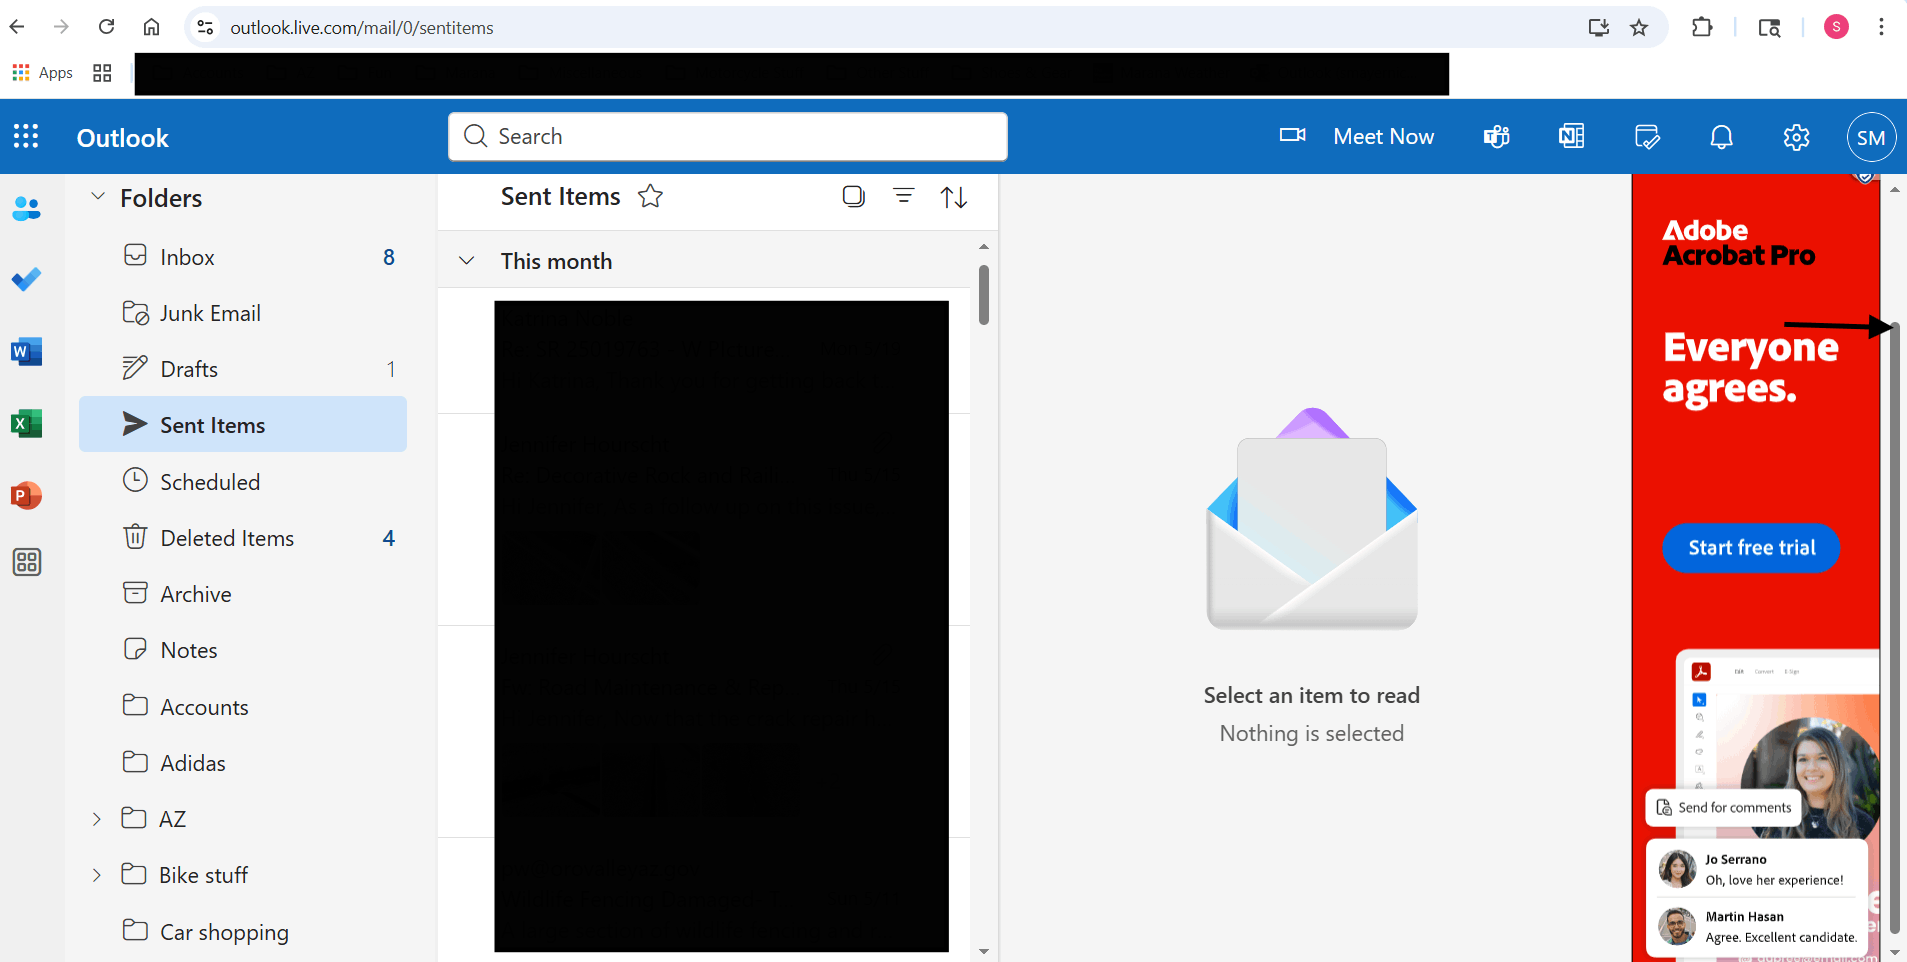Open the notifications bell

pyautogui.click(x=1720, y=137)
